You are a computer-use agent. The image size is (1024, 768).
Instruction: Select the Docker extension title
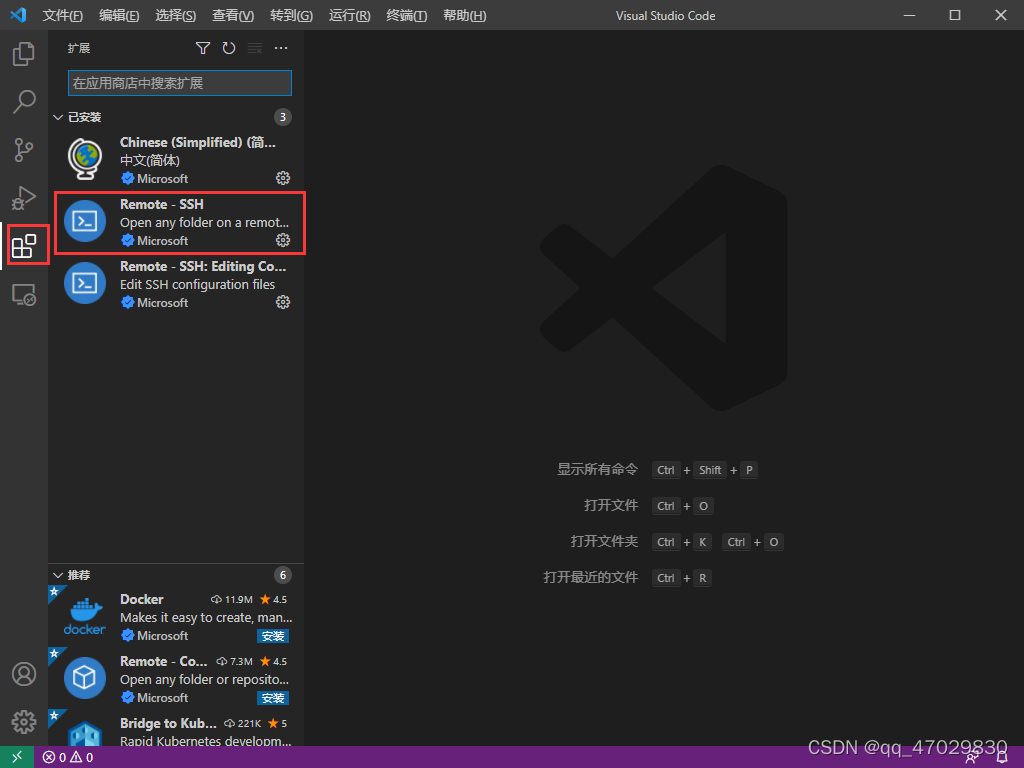[142, 600]
